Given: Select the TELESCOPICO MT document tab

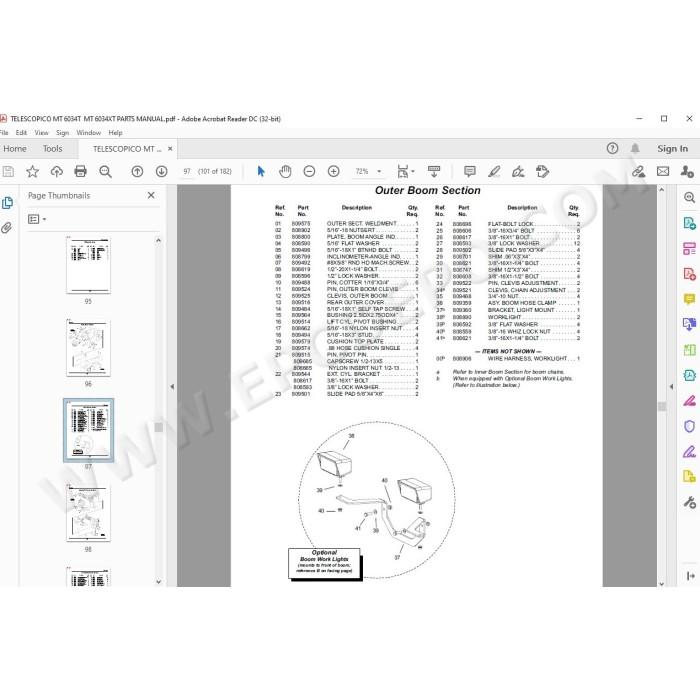Looking at the screenshot, I should [x=127, y=149].
